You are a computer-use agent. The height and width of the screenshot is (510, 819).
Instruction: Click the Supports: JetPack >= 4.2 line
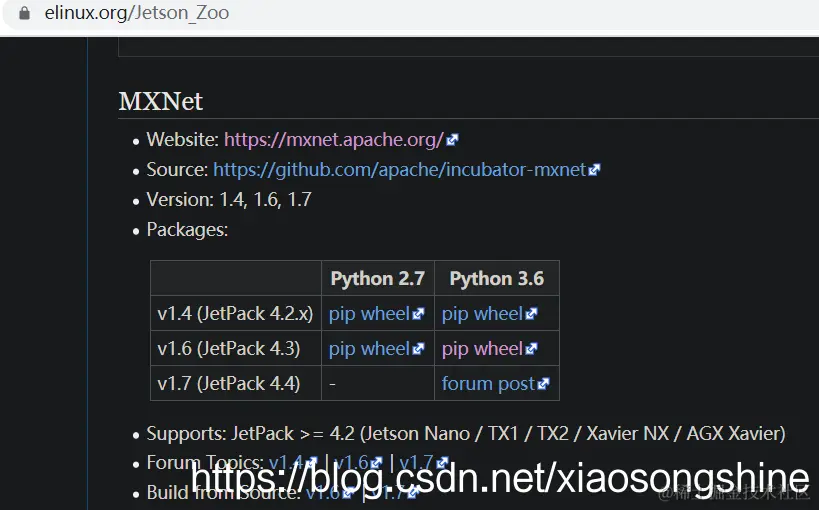(466, 434)
